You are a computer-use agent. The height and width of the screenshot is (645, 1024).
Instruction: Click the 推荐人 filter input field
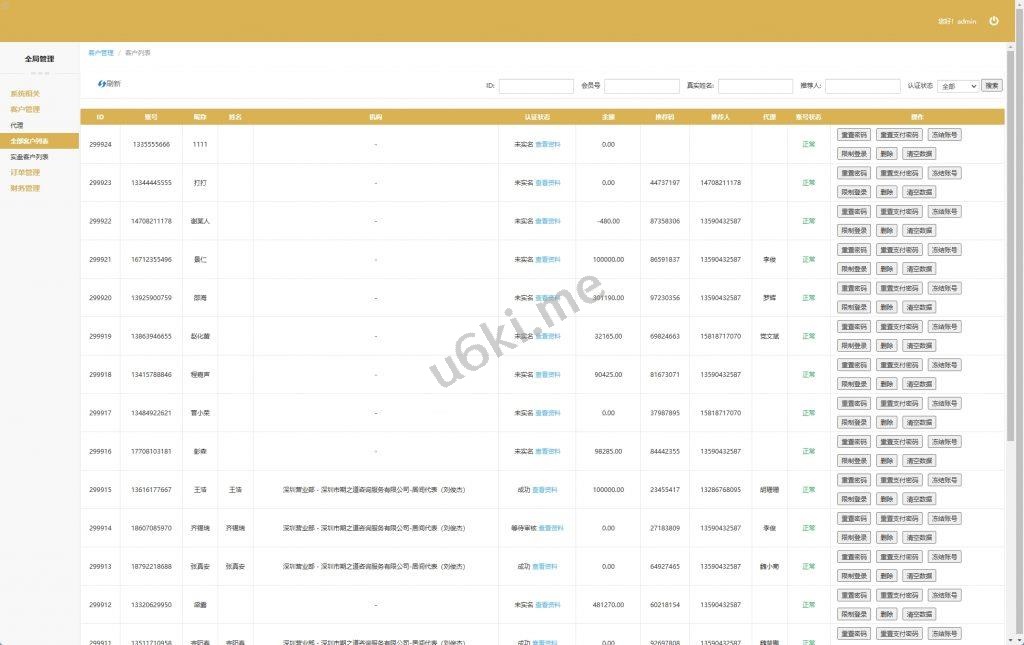[862, 86]
